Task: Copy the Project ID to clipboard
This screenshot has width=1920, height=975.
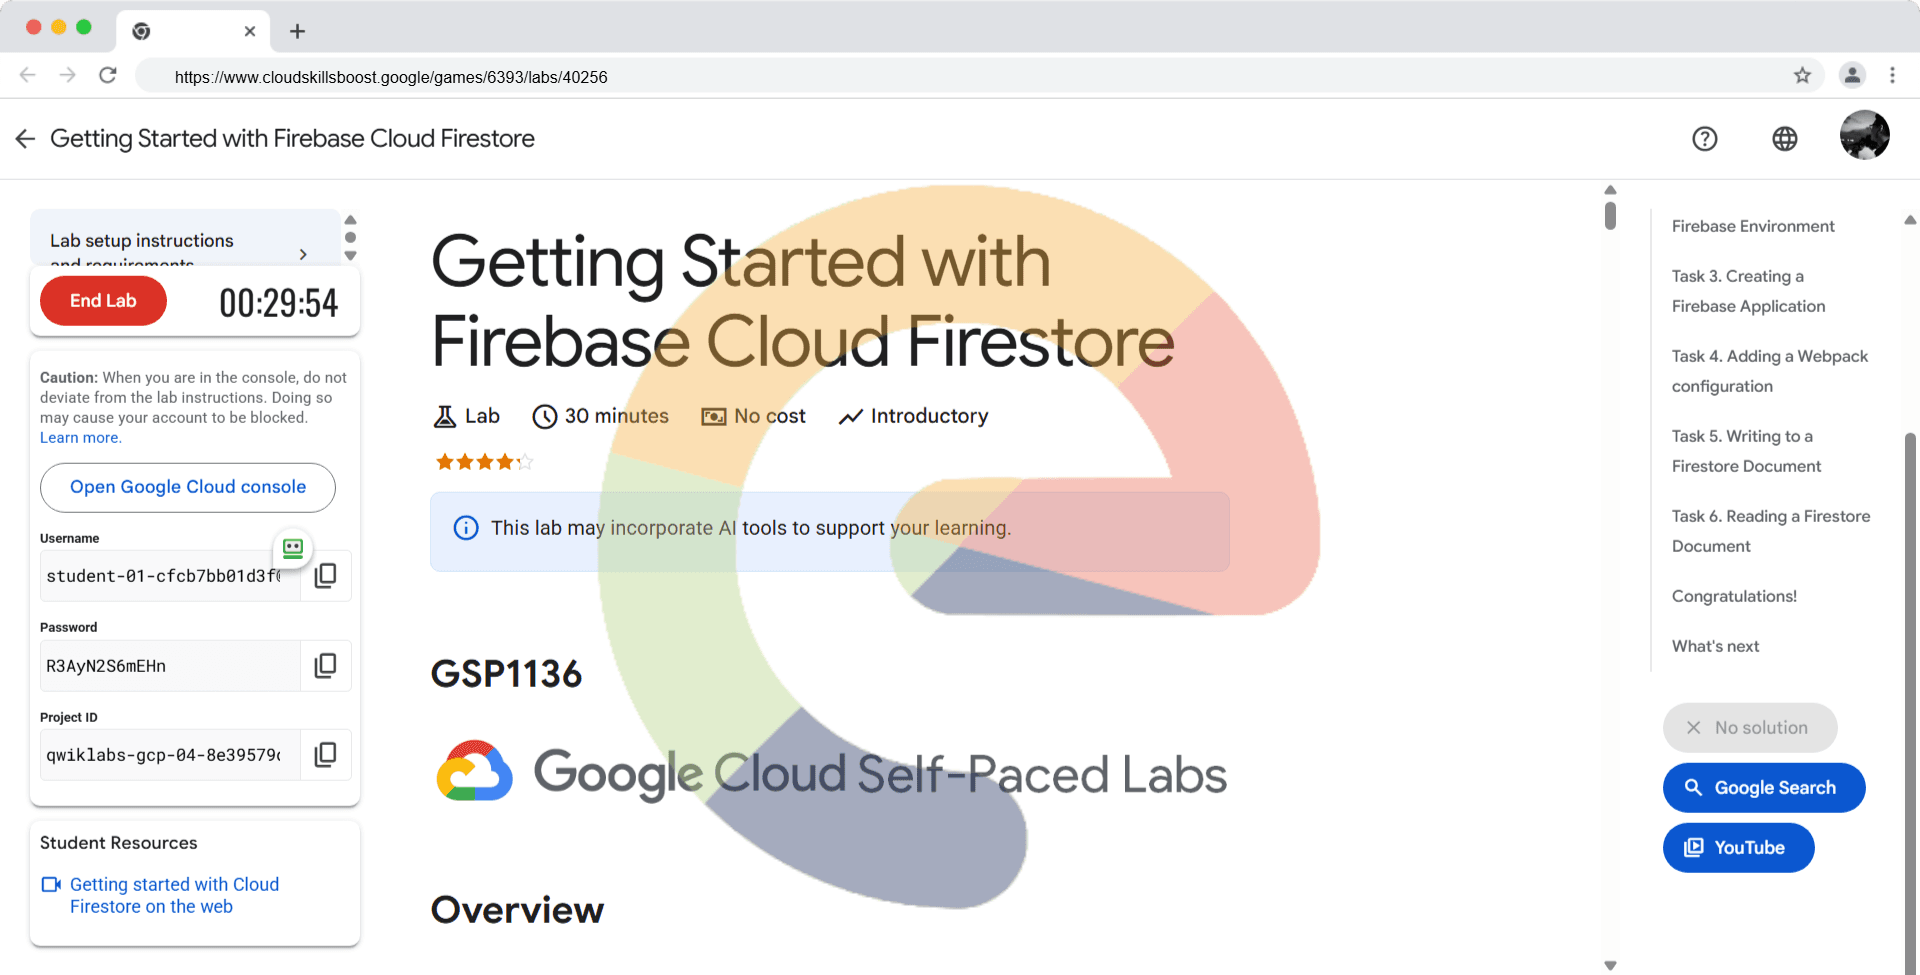Action: [325, 755]
